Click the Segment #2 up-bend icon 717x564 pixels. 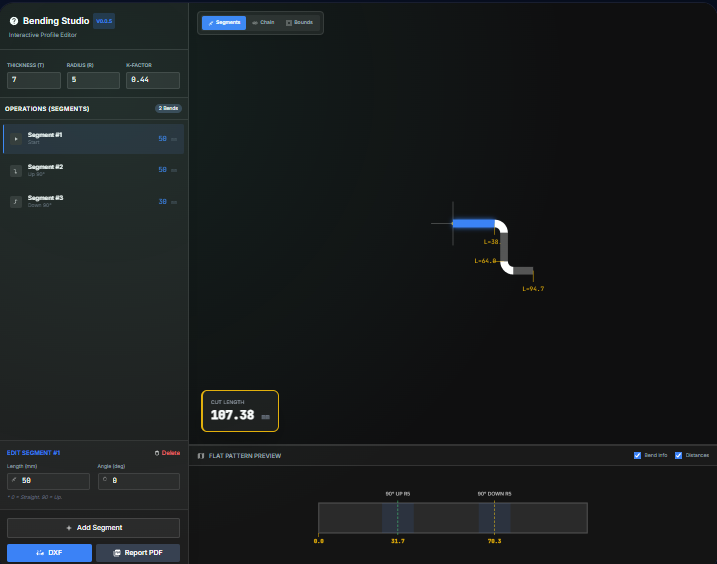tap(16, 171)
